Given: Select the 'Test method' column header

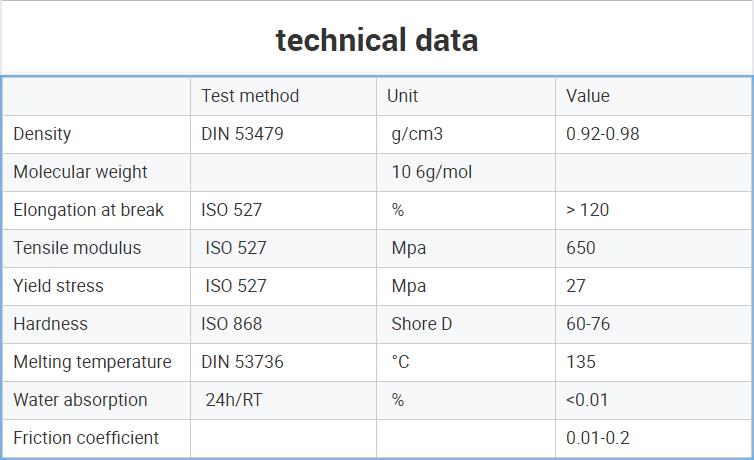Looking at the screenshot, I should [250, 96].
